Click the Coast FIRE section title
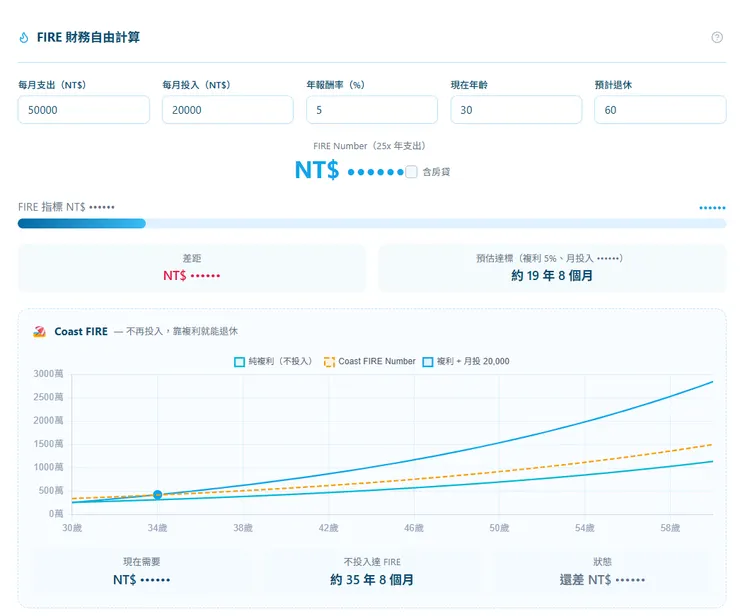The image size is (740, 616). [x=81, y=331]
